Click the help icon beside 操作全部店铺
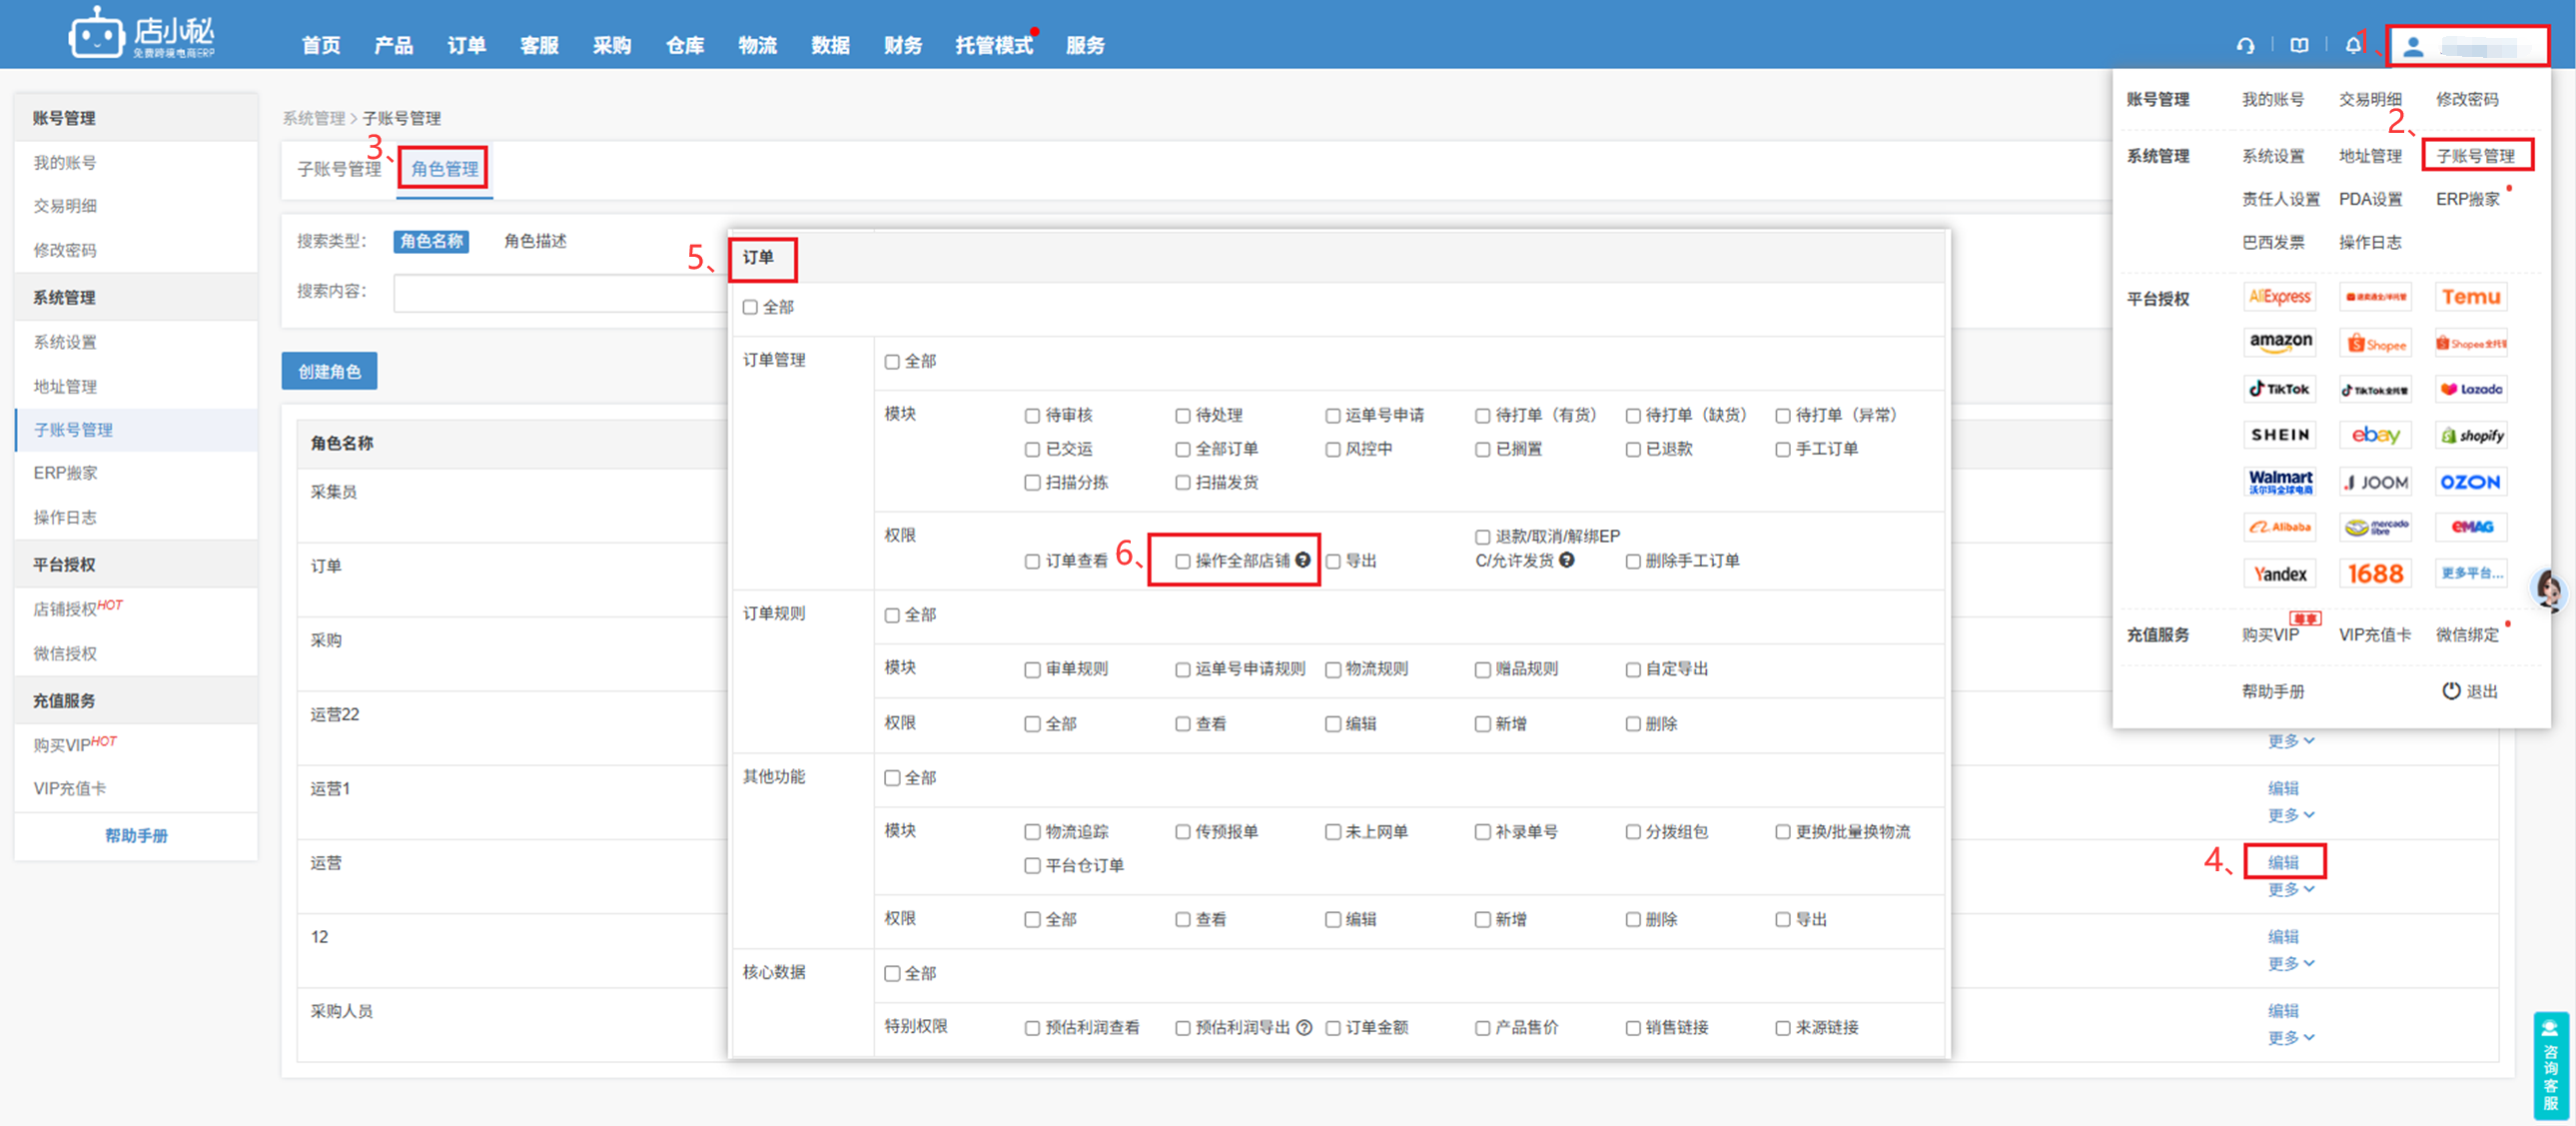This screenshot has width=2576, height=1126. coord(1302,560)
